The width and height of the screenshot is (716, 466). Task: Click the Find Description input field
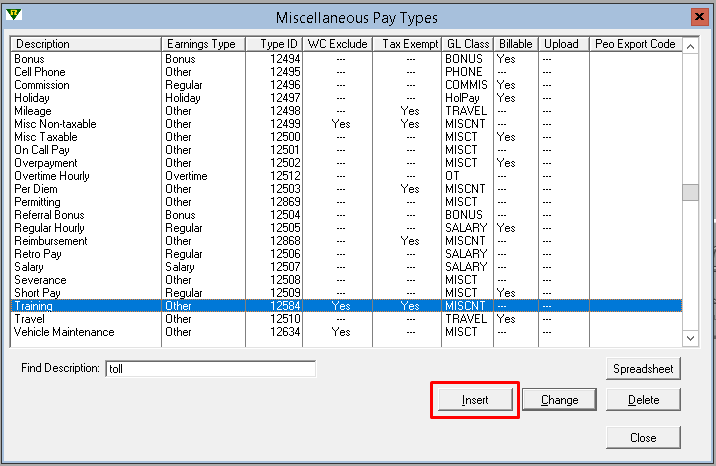pyautogui.click(x=210, y=368)
